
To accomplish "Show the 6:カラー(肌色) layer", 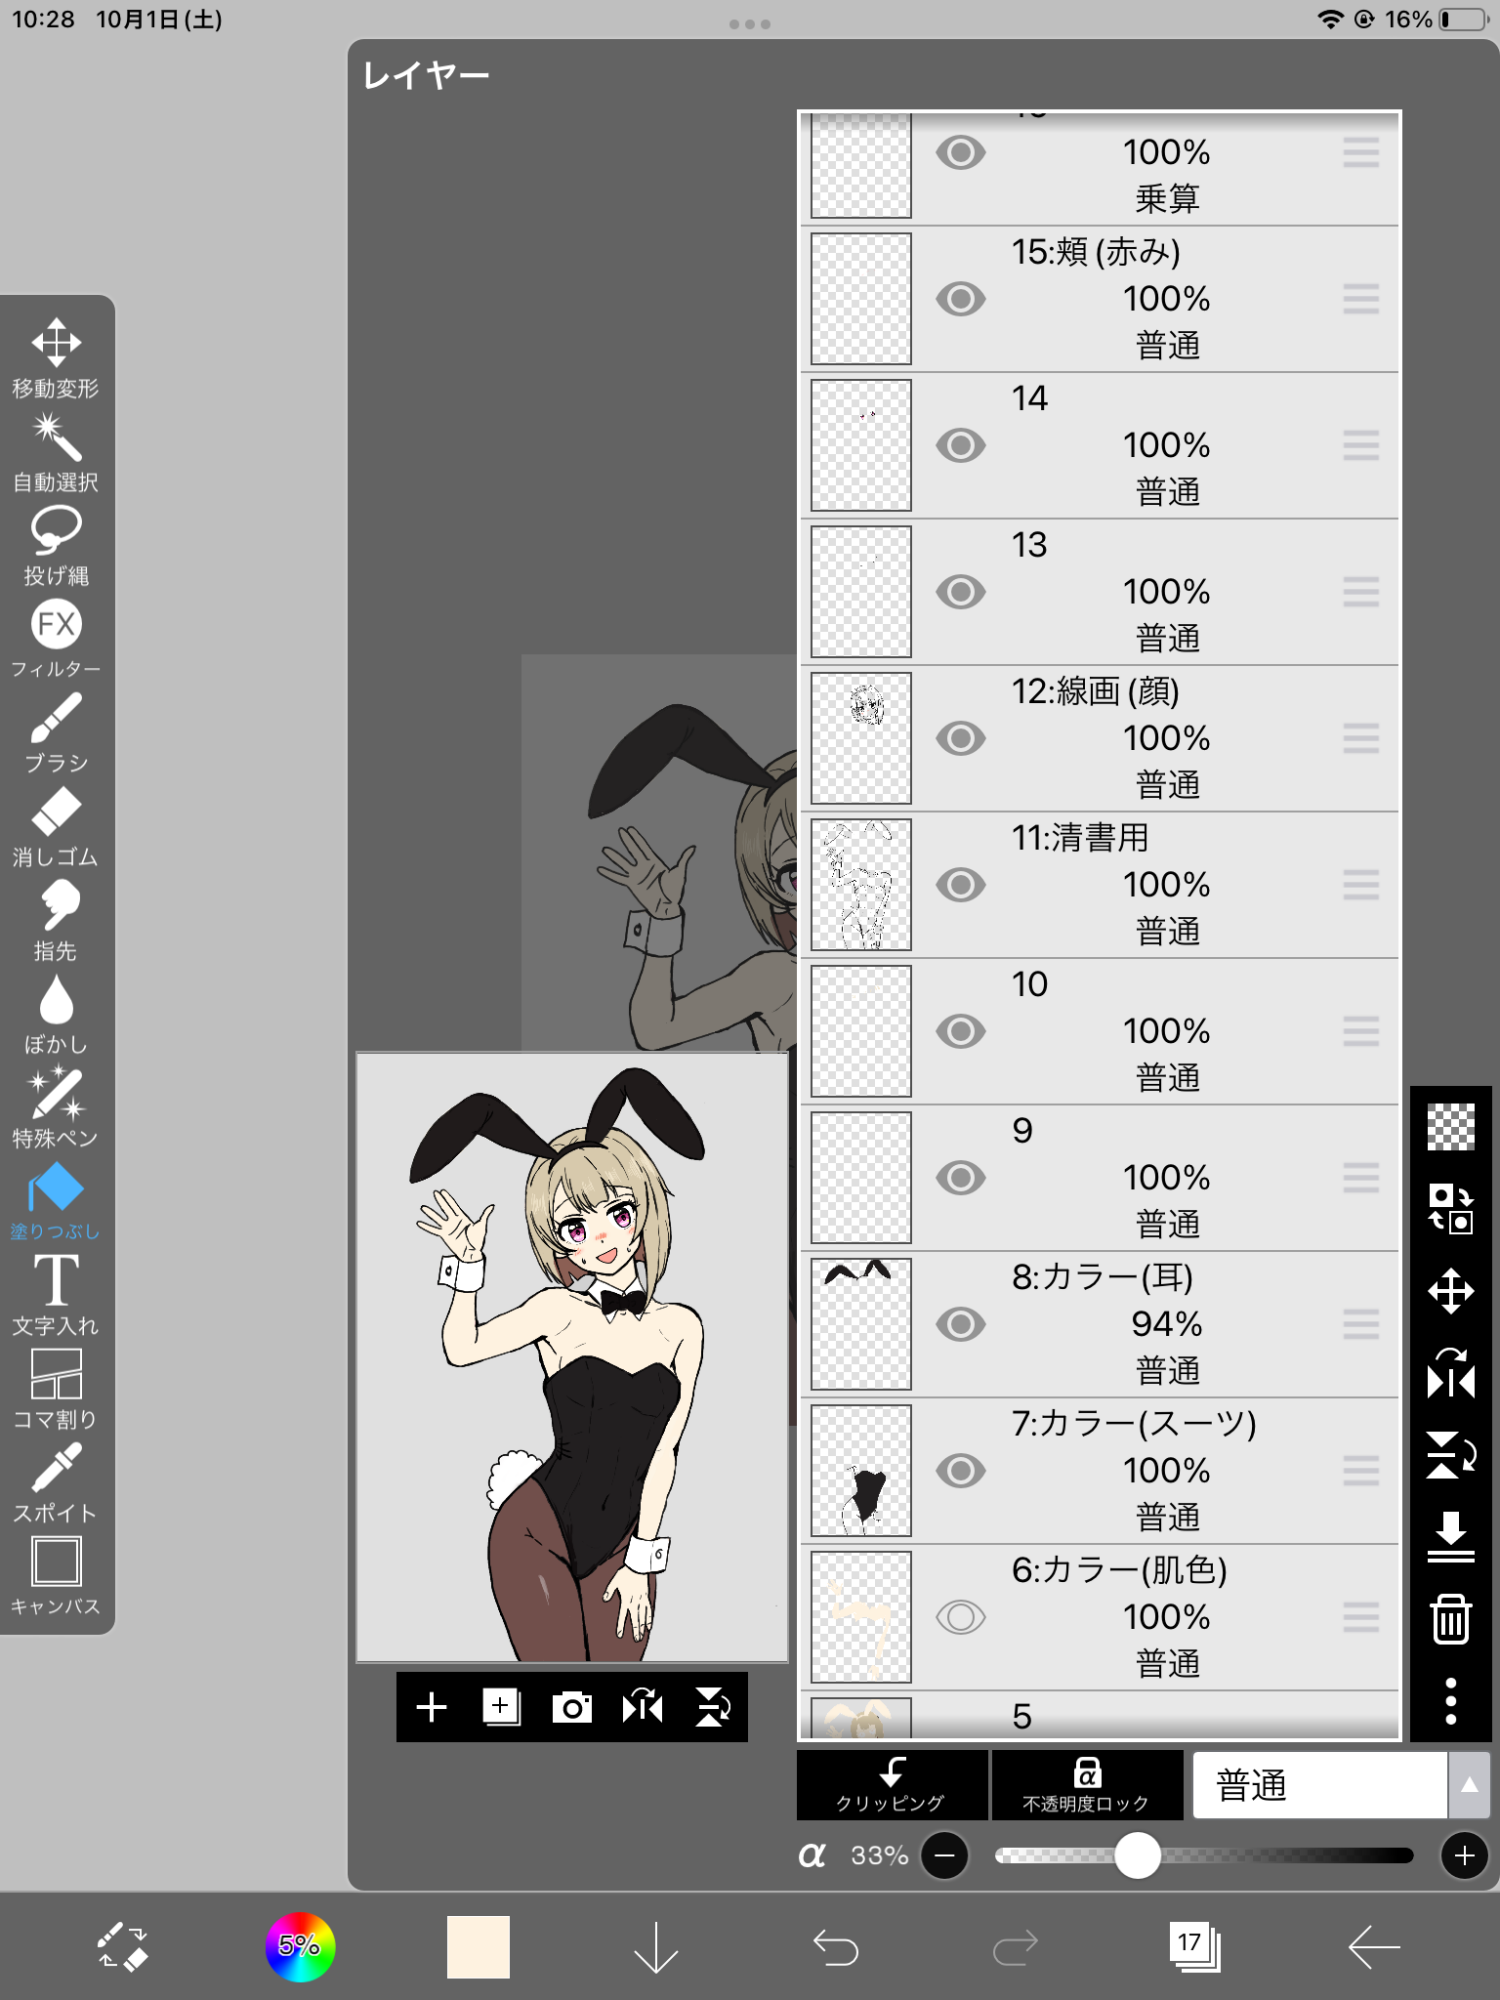I will [x=960, y=1617].
